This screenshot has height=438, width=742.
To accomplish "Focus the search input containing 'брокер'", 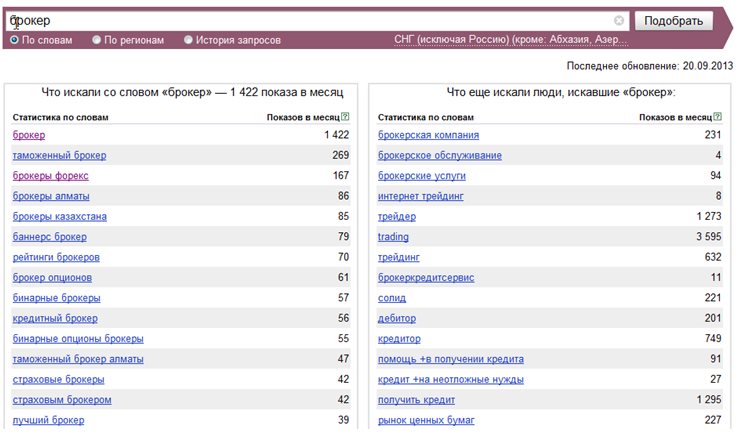I will (310, 21).
